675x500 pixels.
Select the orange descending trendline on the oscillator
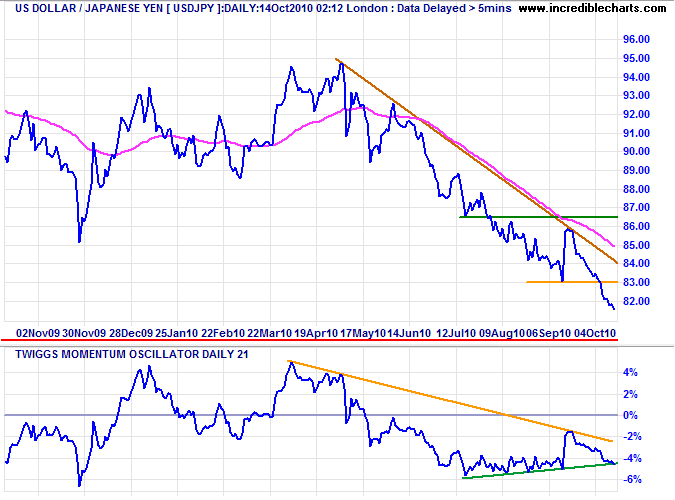coord(450,401)
